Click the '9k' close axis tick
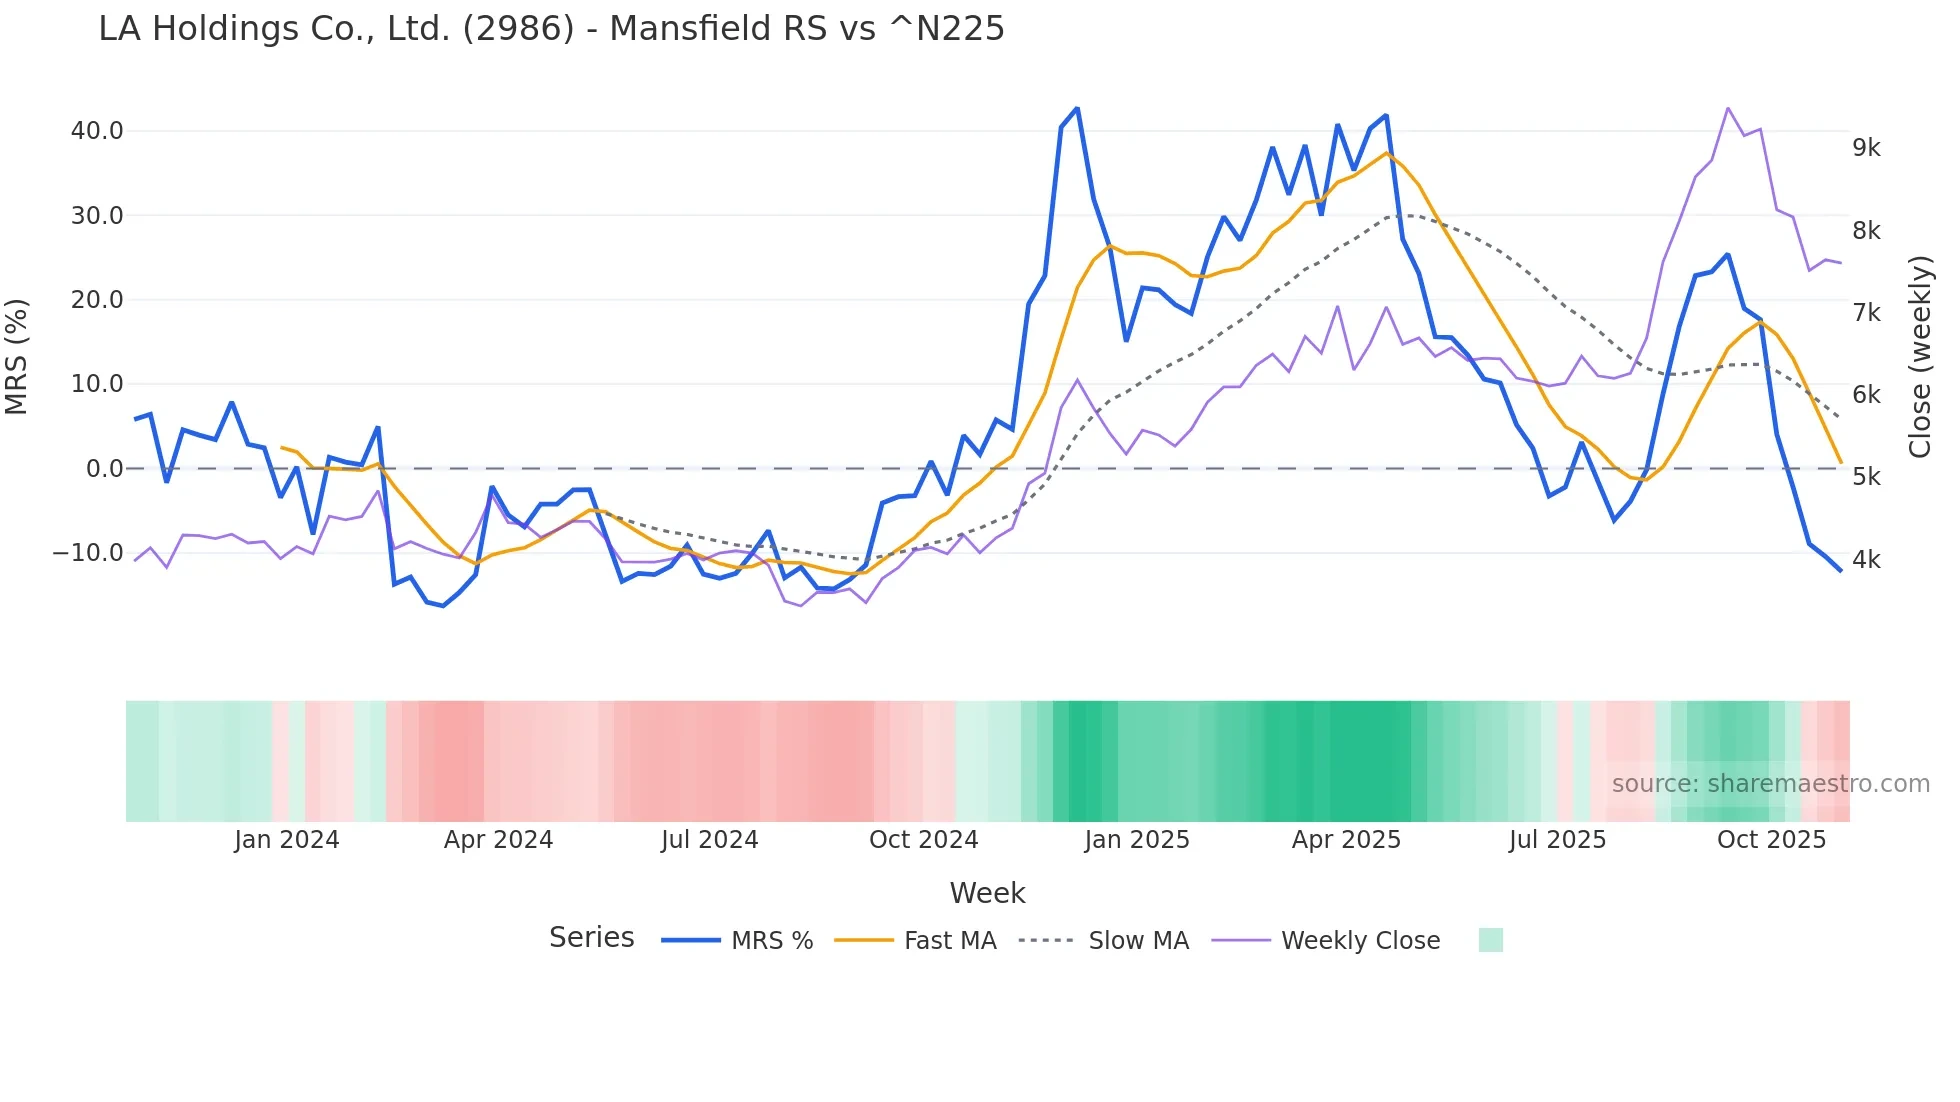This screenshot has width=1960, height=1102. coord(1866,148)
